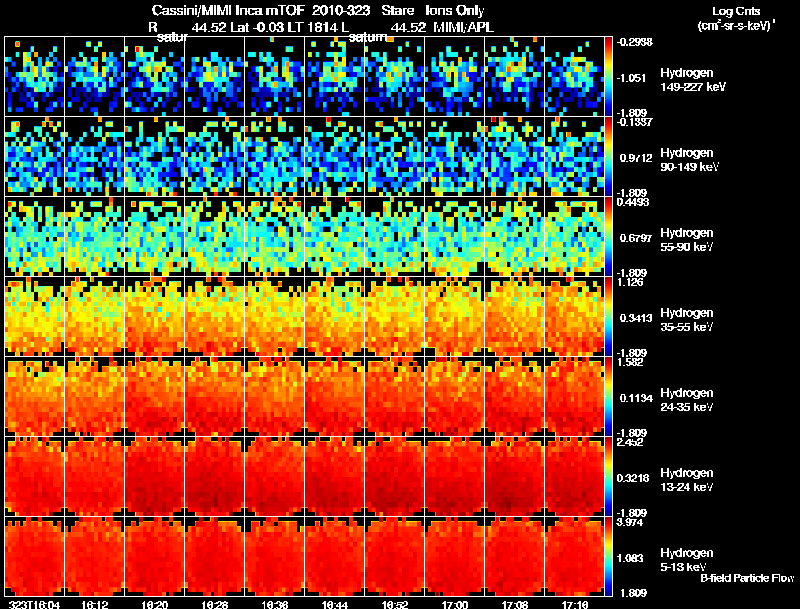Click the 'Cassini/MIMI Inca mTOF' title text
This screenshot has height=609, width=800.
[228, 10]
